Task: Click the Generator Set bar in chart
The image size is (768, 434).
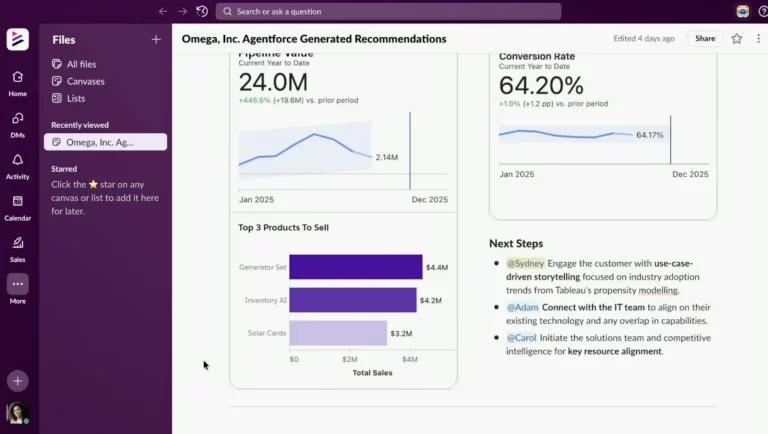Action: [x=356, y=267]
